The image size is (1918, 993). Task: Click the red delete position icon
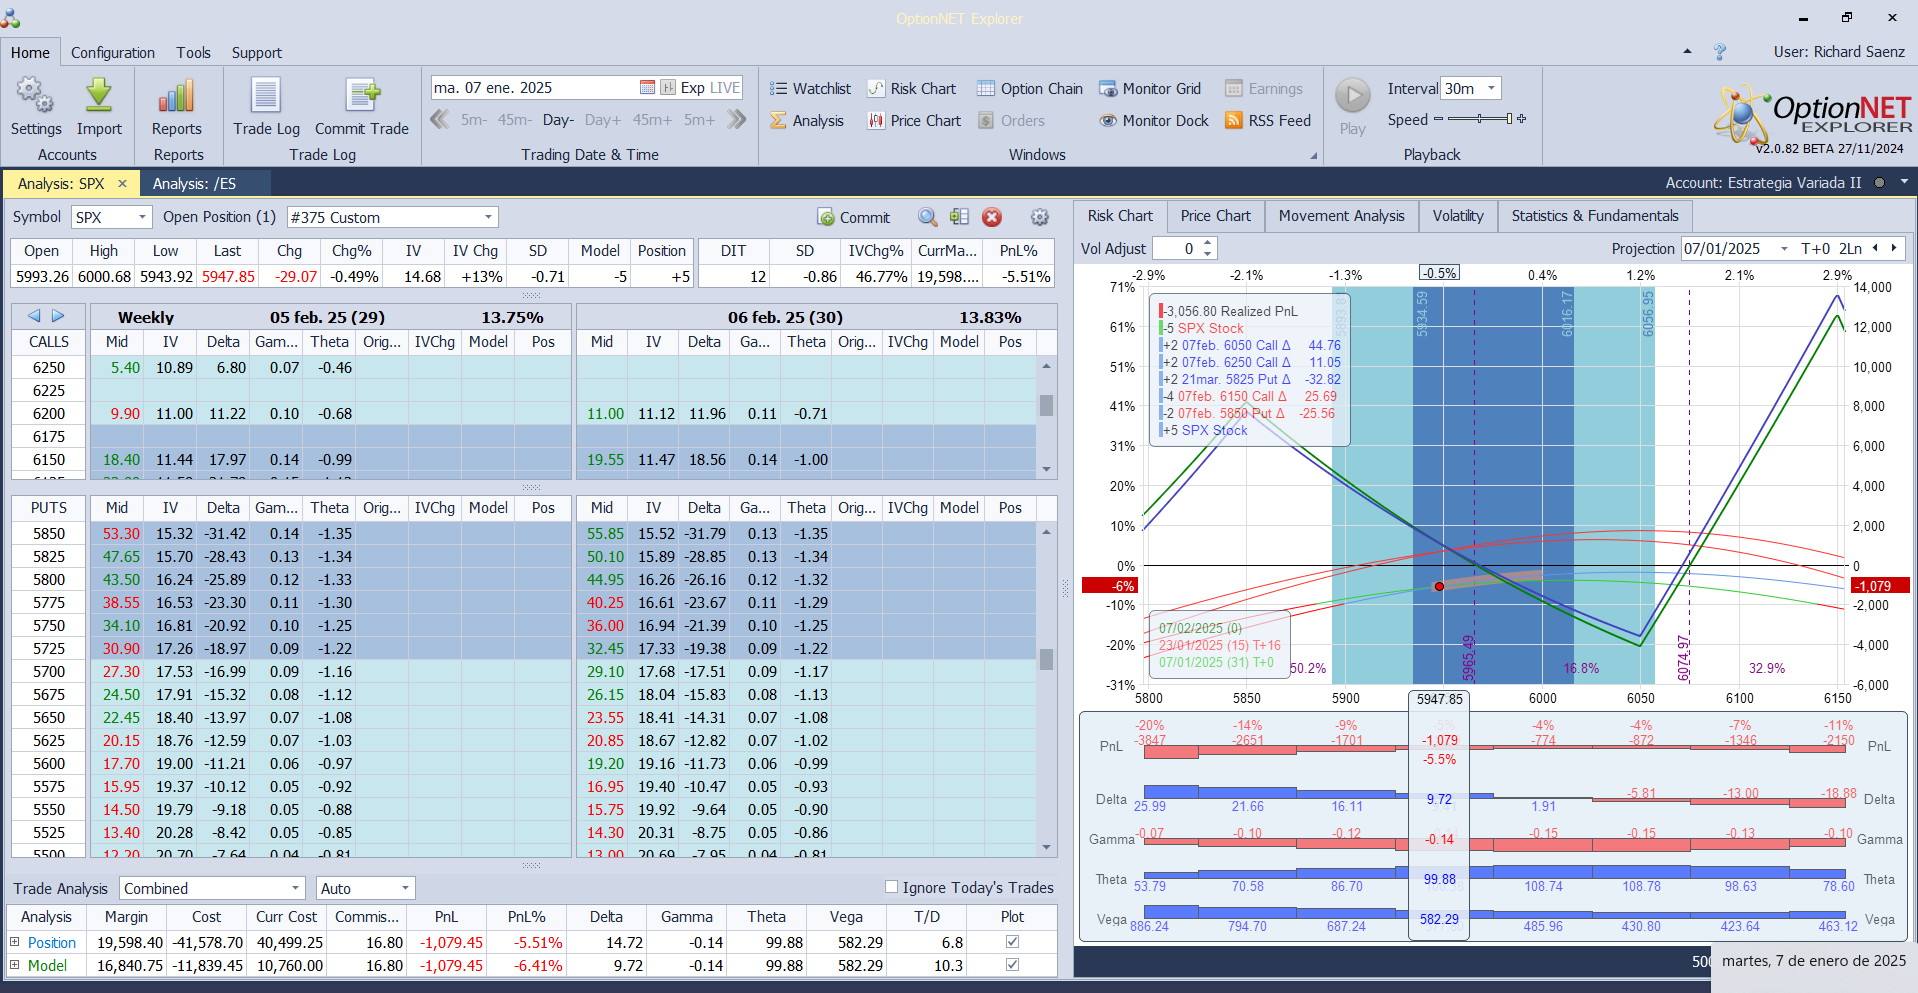992,217
